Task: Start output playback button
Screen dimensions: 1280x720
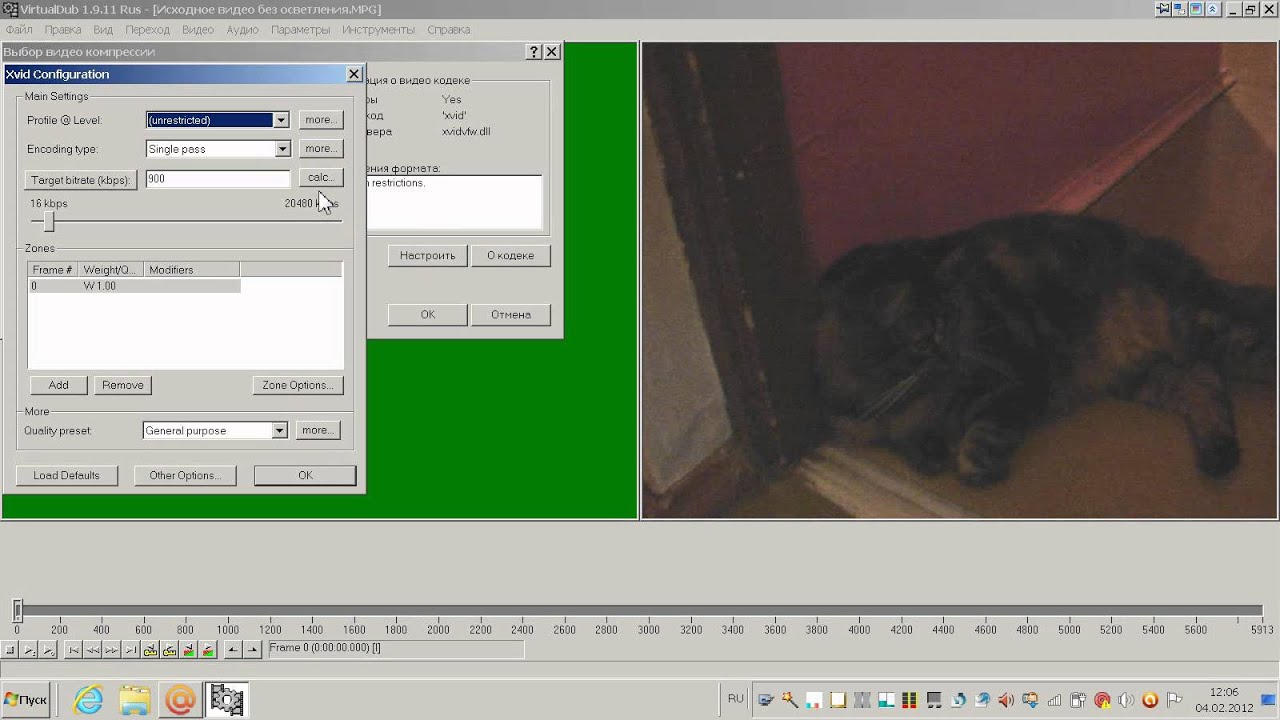Action: coord(48,650)
